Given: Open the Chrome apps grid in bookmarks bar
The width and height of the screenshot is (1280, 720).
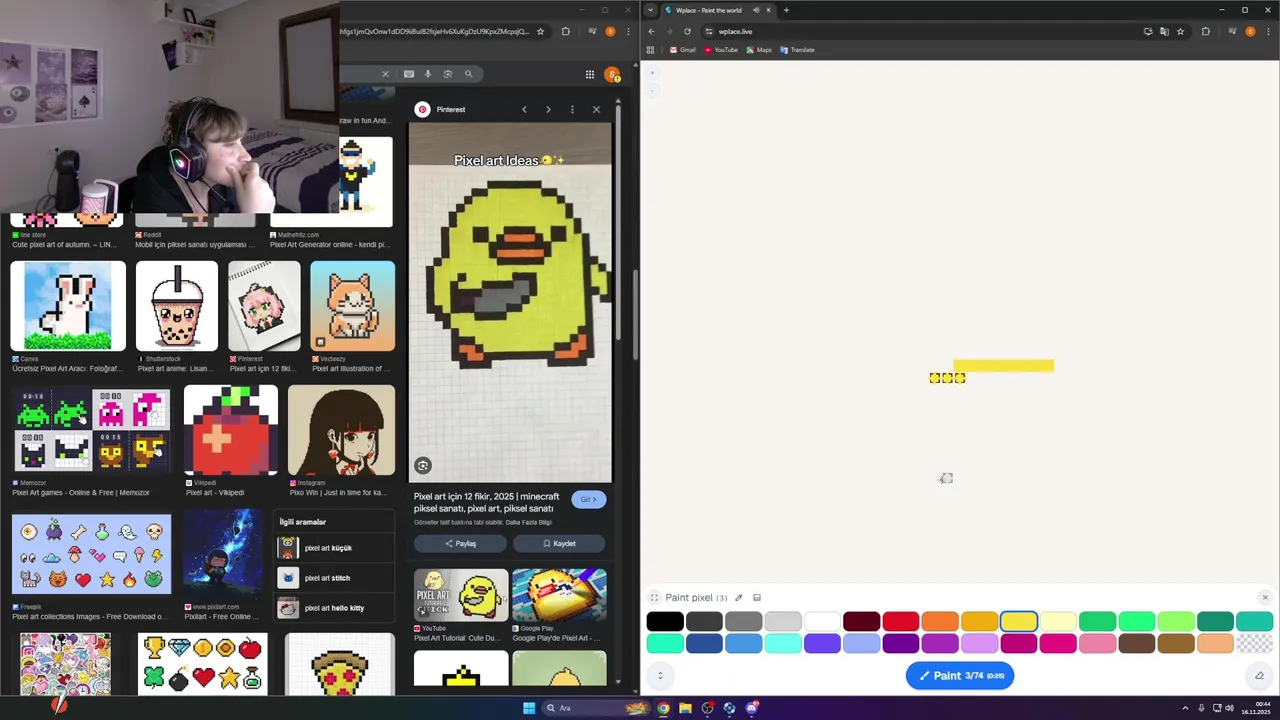Looking at the screenshot, I should click(x=651, y=50).
